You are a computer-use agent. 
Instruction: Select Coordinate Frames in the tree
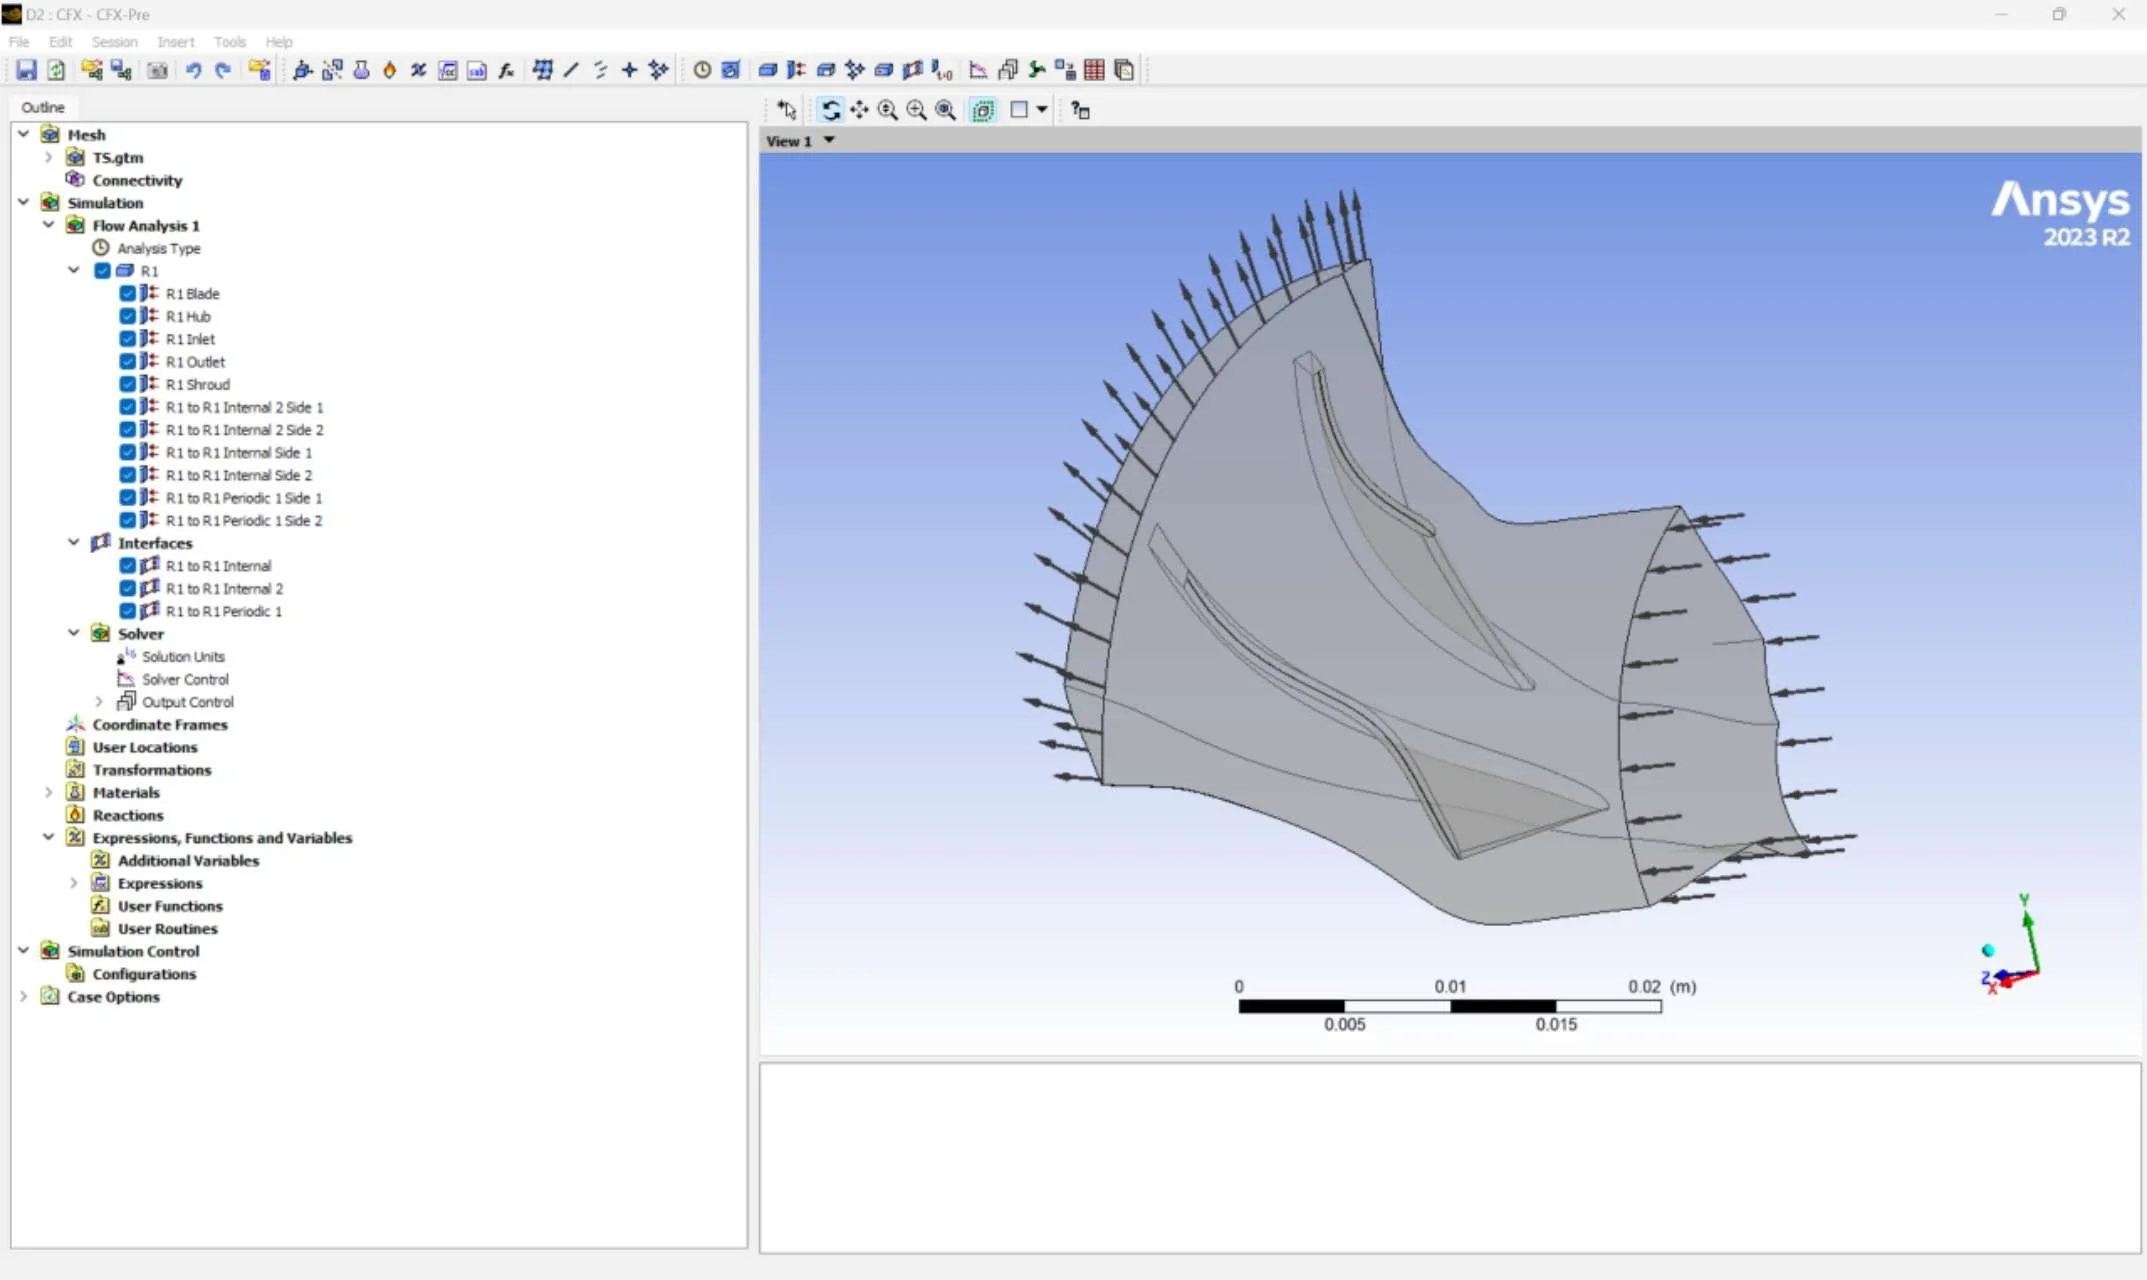point(160,725)
